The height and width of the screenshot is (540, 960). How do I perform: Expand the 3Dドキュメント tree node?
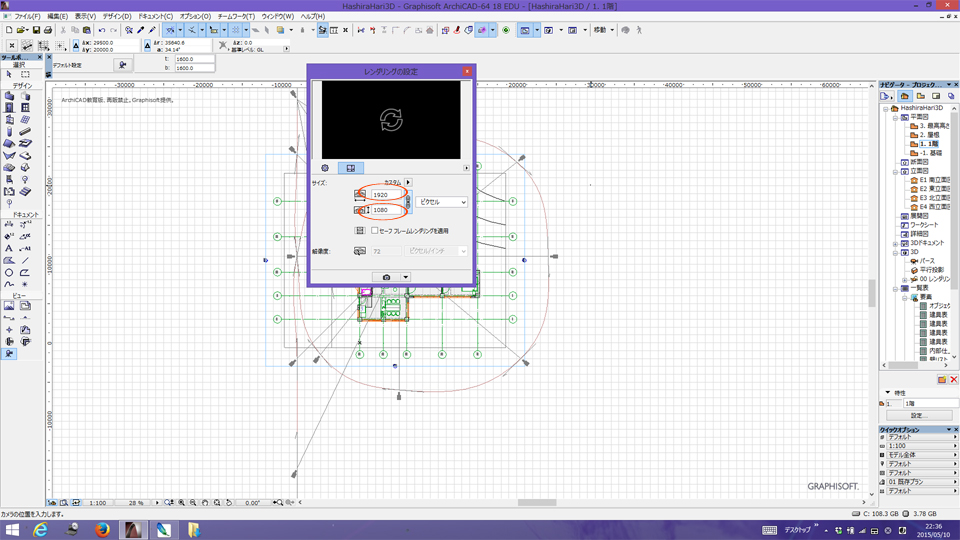click(895, 243)
